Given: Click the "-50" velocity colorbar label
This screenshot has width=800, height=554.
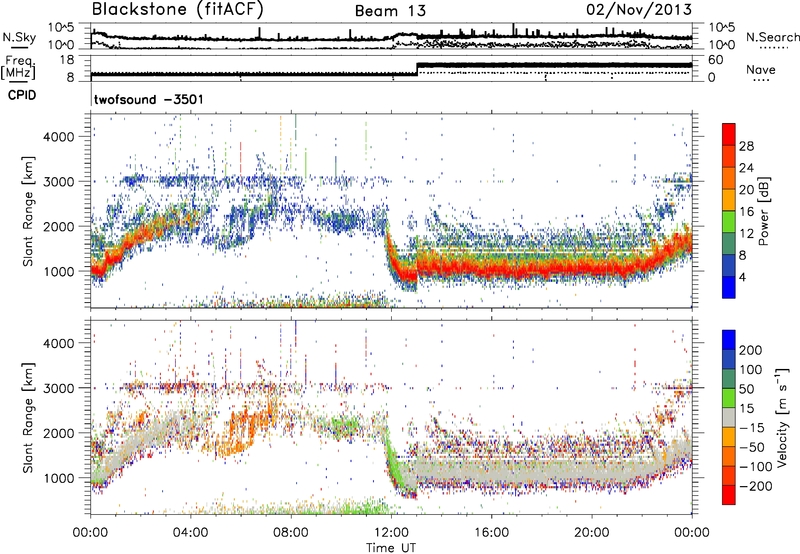Looking at the screenshot, I should pyautogui.click(x=751, y=447).
